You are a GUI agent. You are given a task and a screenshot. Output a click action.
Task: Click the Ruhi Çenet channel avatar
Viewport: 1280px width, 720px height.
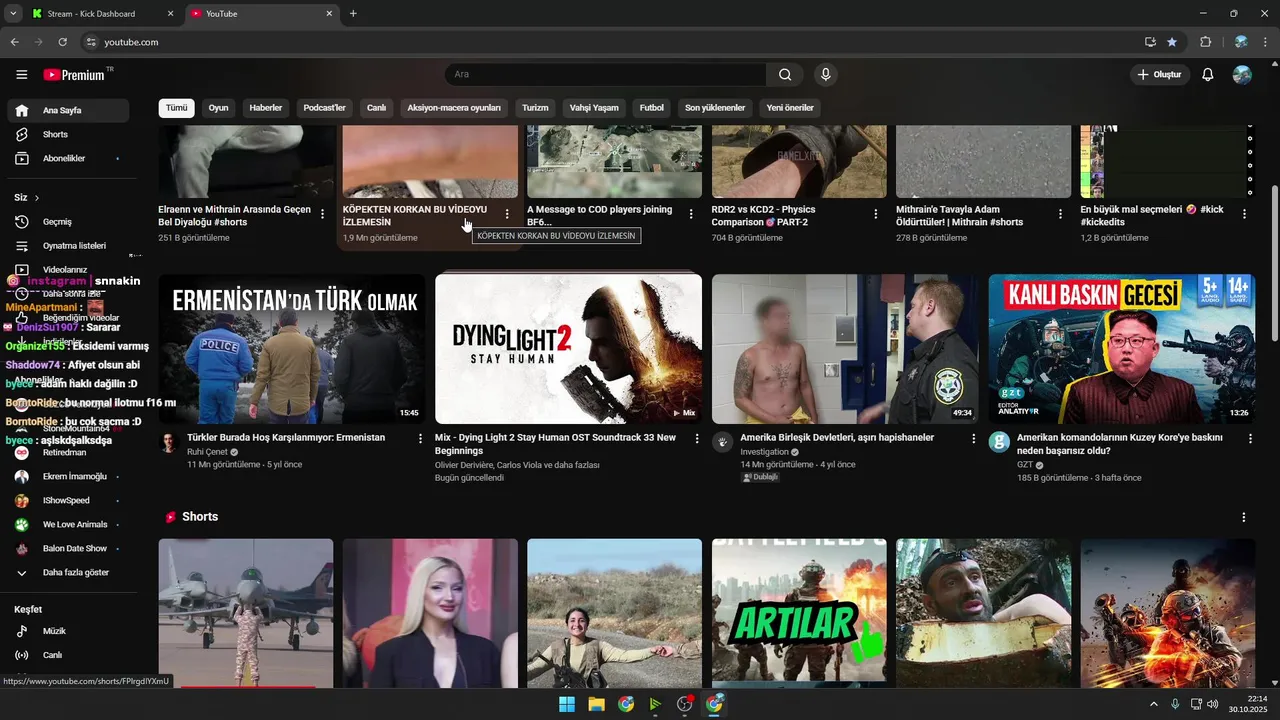pyautogui.click(x=169, y=442)
